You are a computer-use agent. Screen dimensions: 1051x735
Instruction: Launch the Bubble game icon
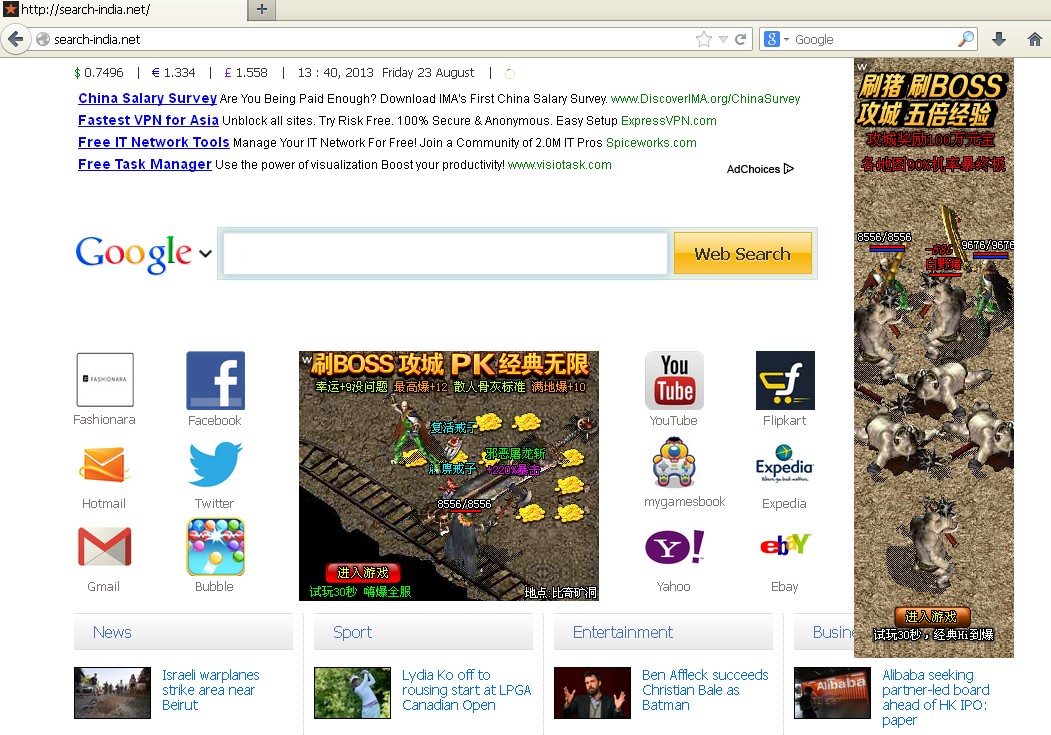pyautogui.click(x=215, y=547)
